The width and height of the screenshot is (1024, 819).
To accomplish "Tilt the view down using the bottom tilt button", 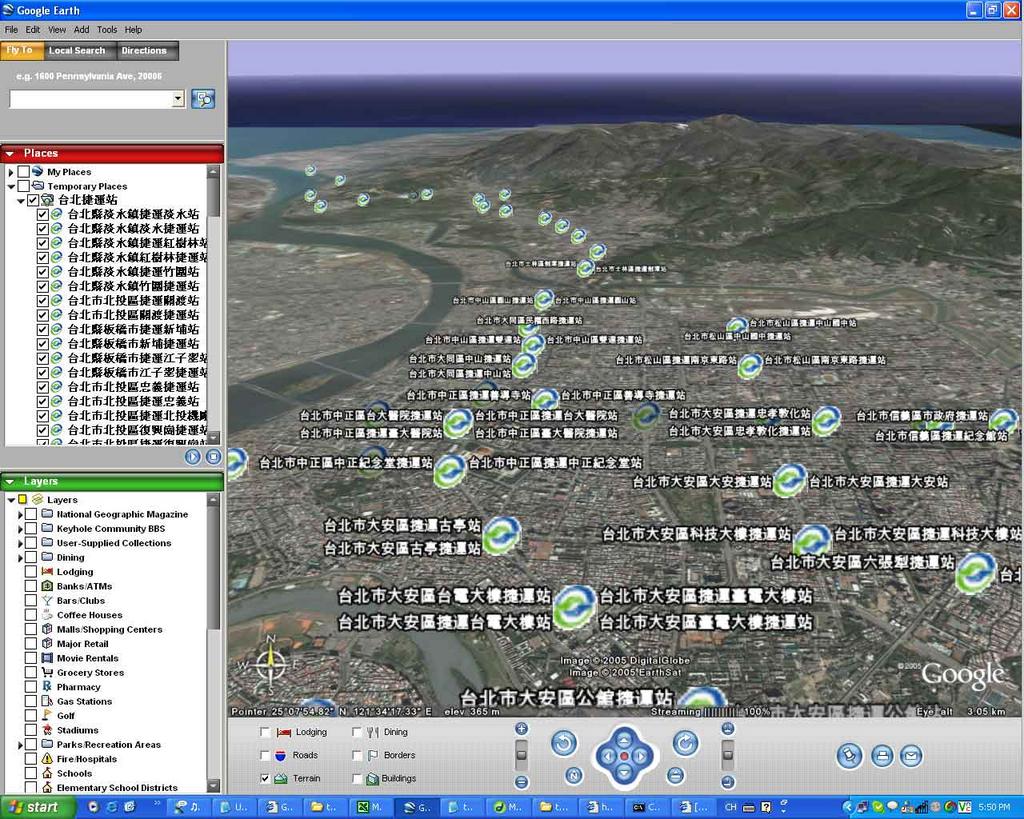I will click(728, 782).
